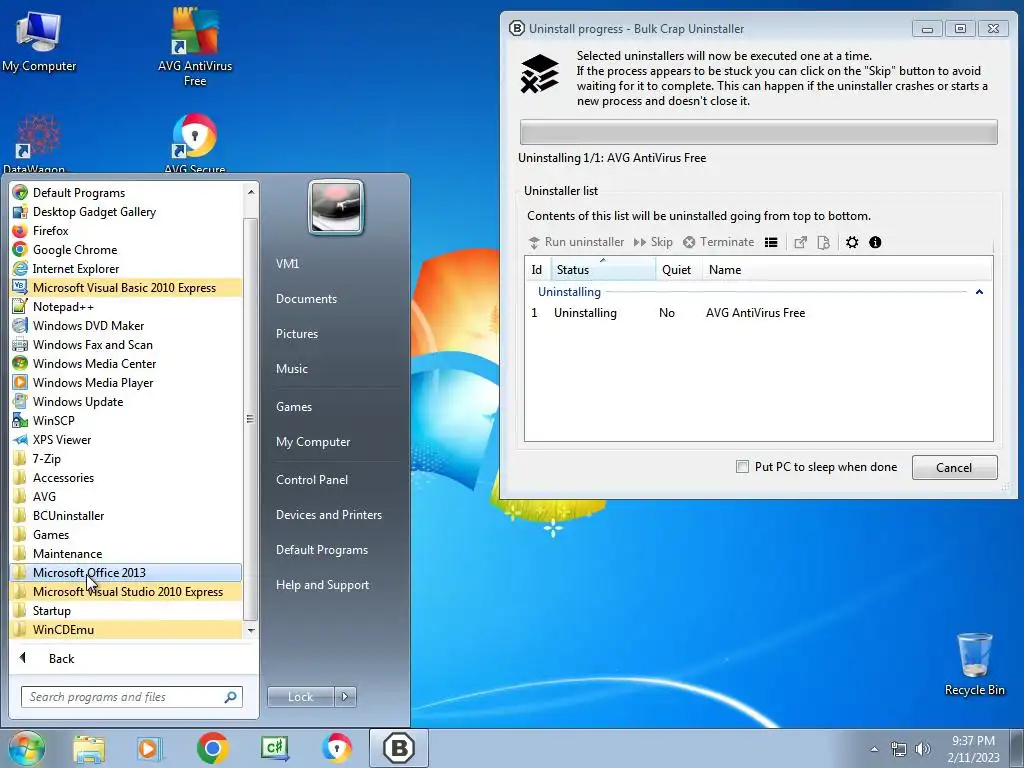Click the info circle icon in toolbar

coord(875,242)
